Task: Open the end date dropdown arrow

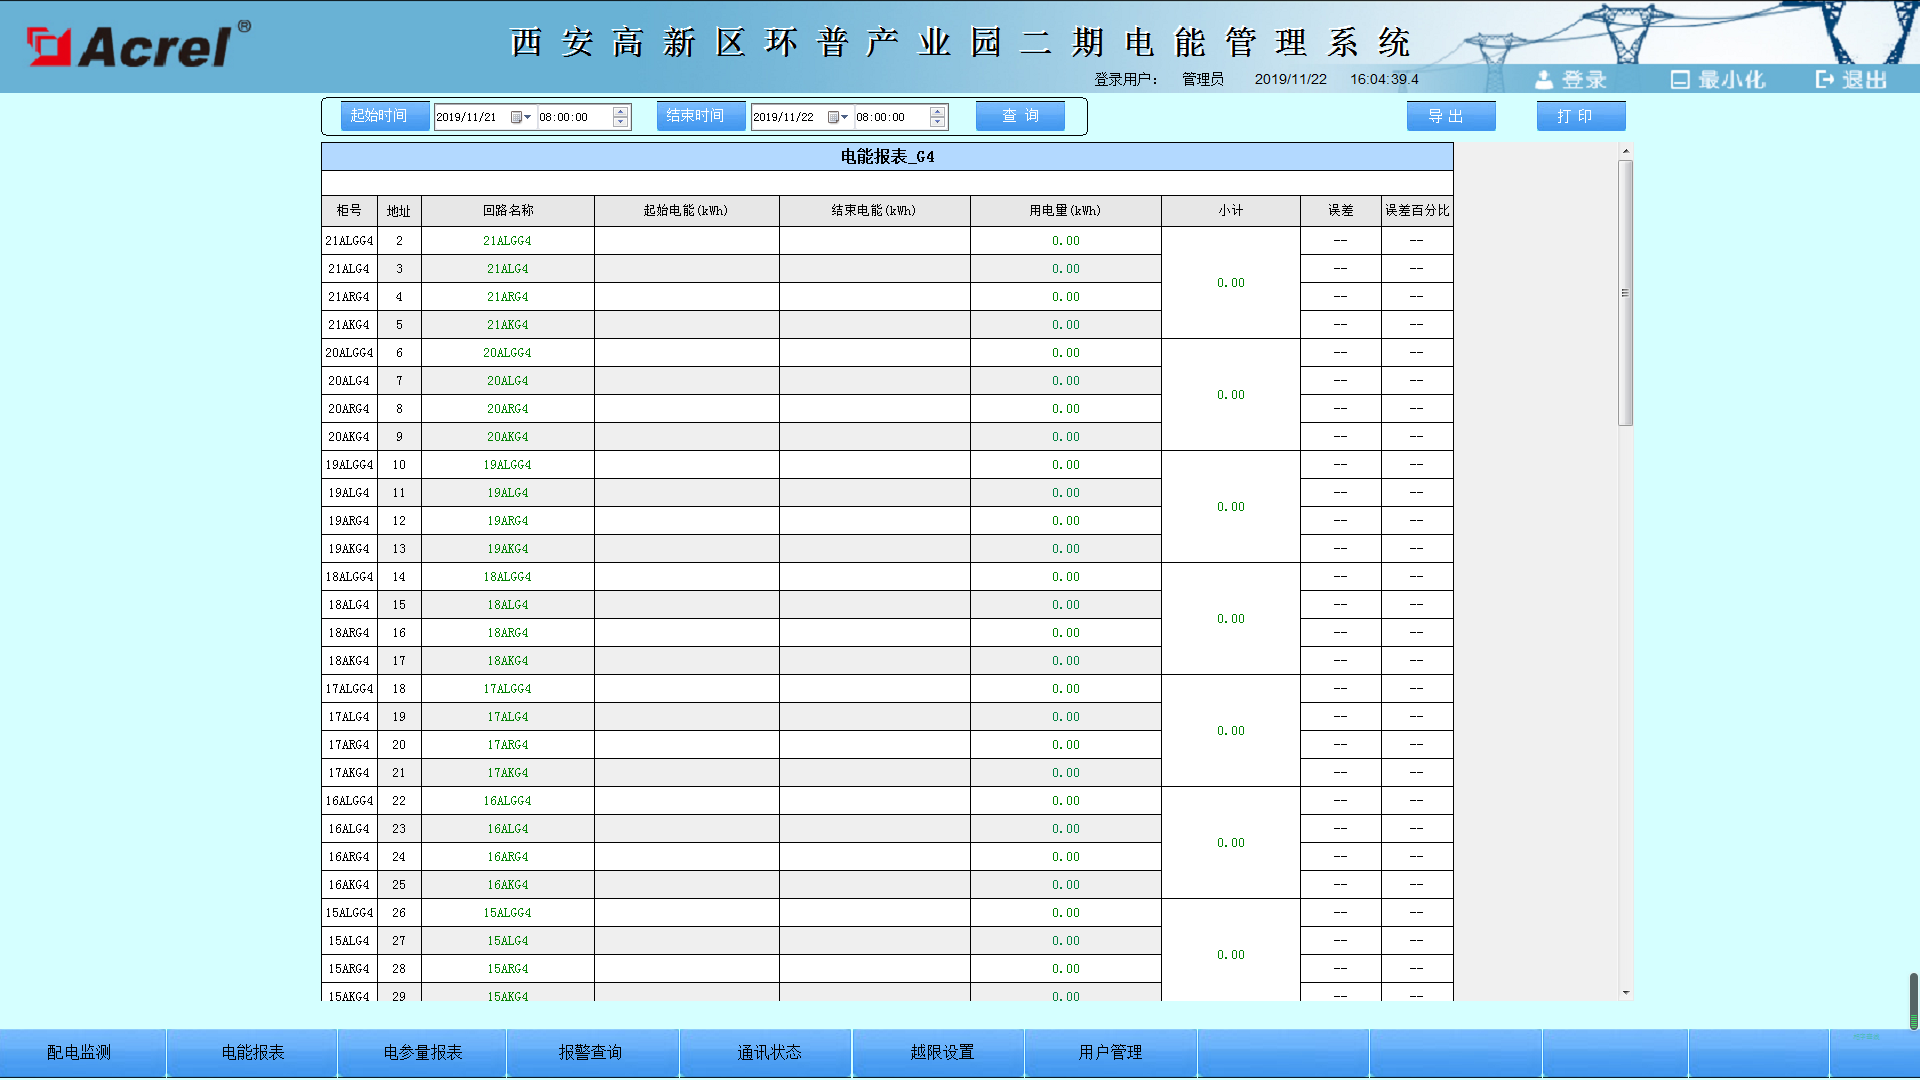Action: pyautogui.click(x=845, y=116)
